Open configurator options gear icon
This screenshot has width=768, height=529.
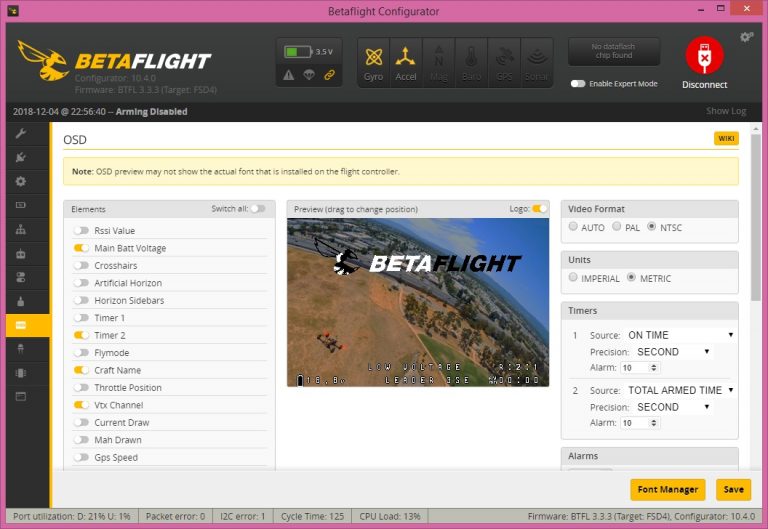[746, 37]
